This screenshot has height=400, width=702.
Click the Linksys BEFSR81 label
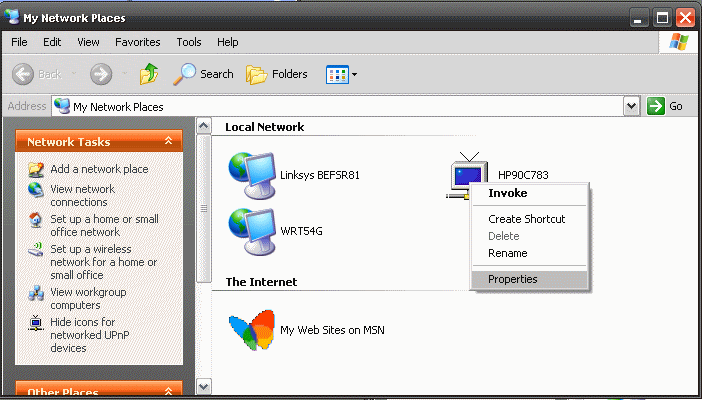[320, 175]
